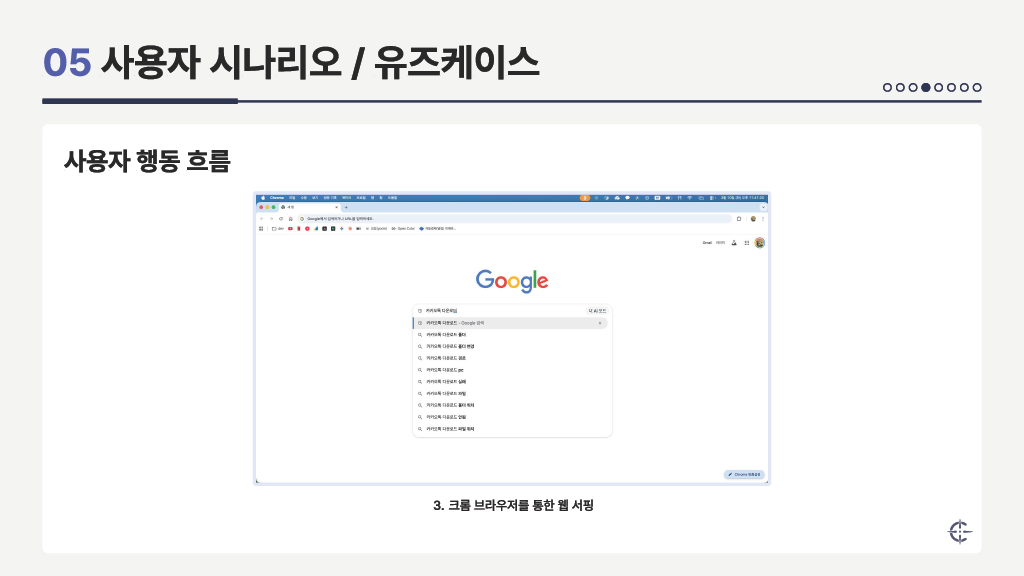
Task: Open the Chrome three-dot menu
Action: (764, 218)
